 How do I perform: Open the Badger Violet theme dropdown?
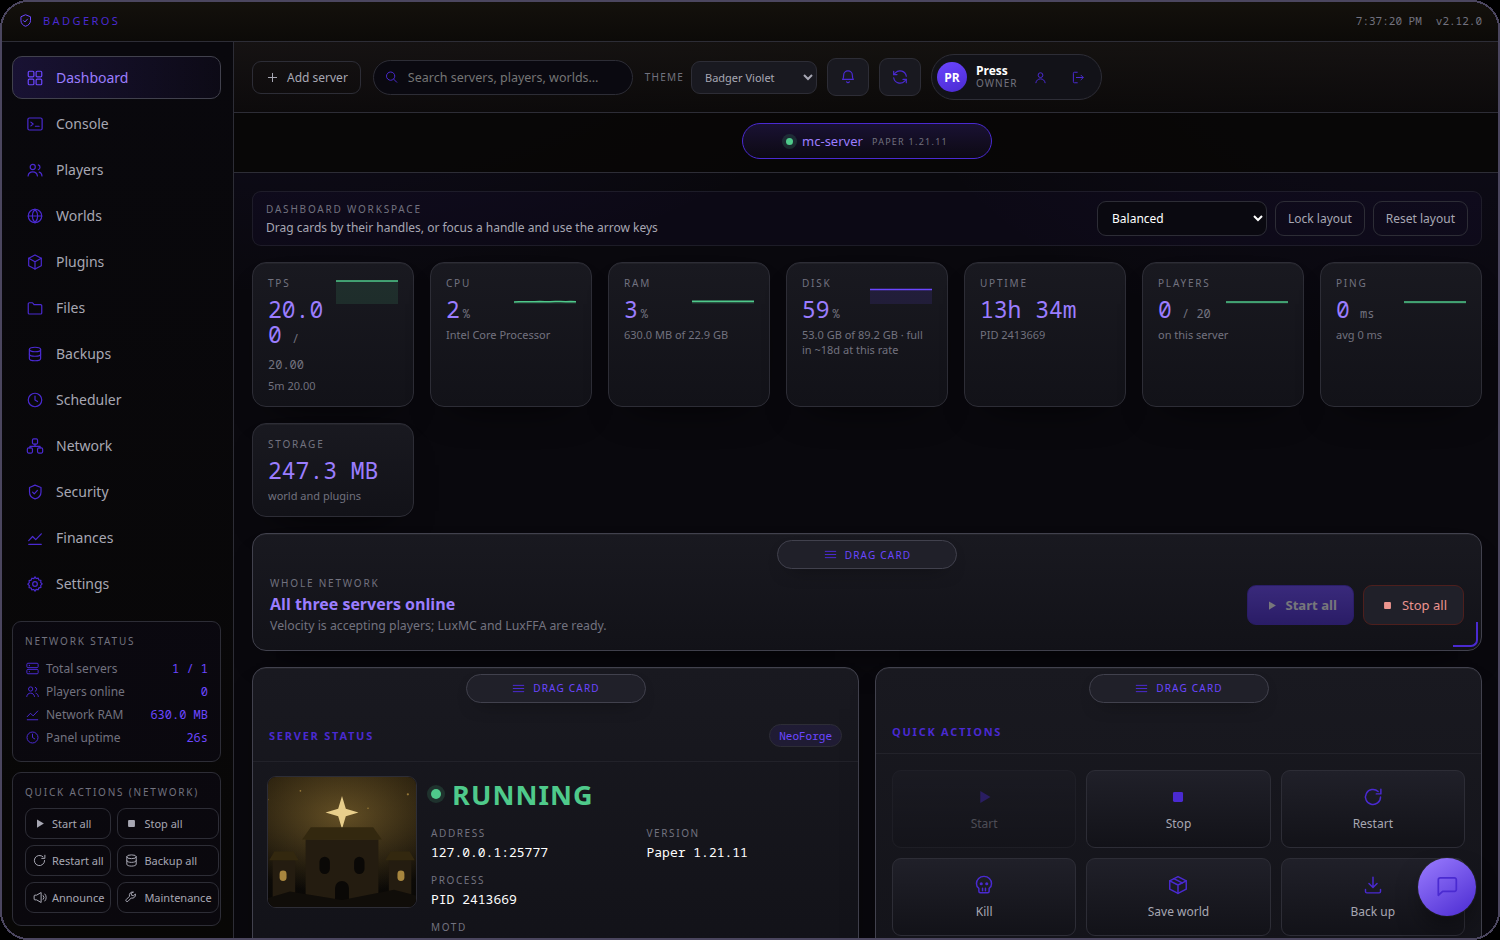click(x=754, y=78)
